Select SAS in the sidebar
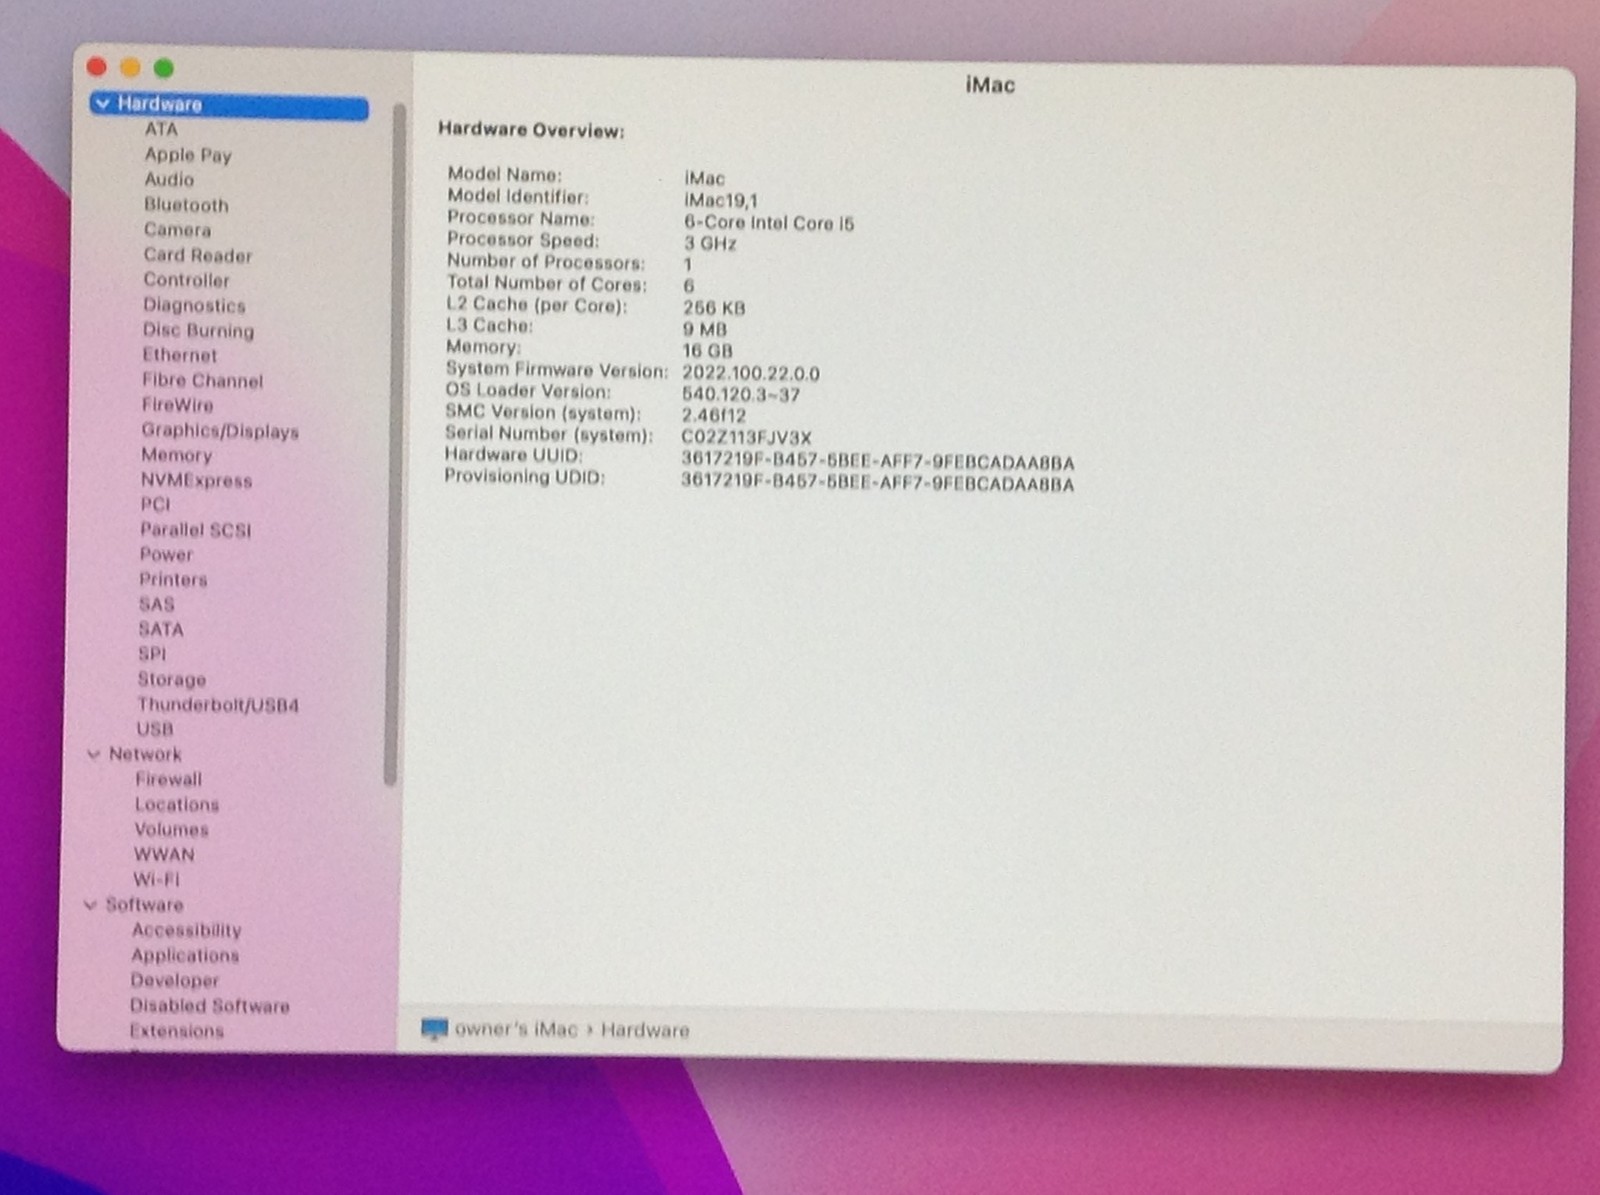This screenshot has width=1600, height=1195. [x=157, y=605]
